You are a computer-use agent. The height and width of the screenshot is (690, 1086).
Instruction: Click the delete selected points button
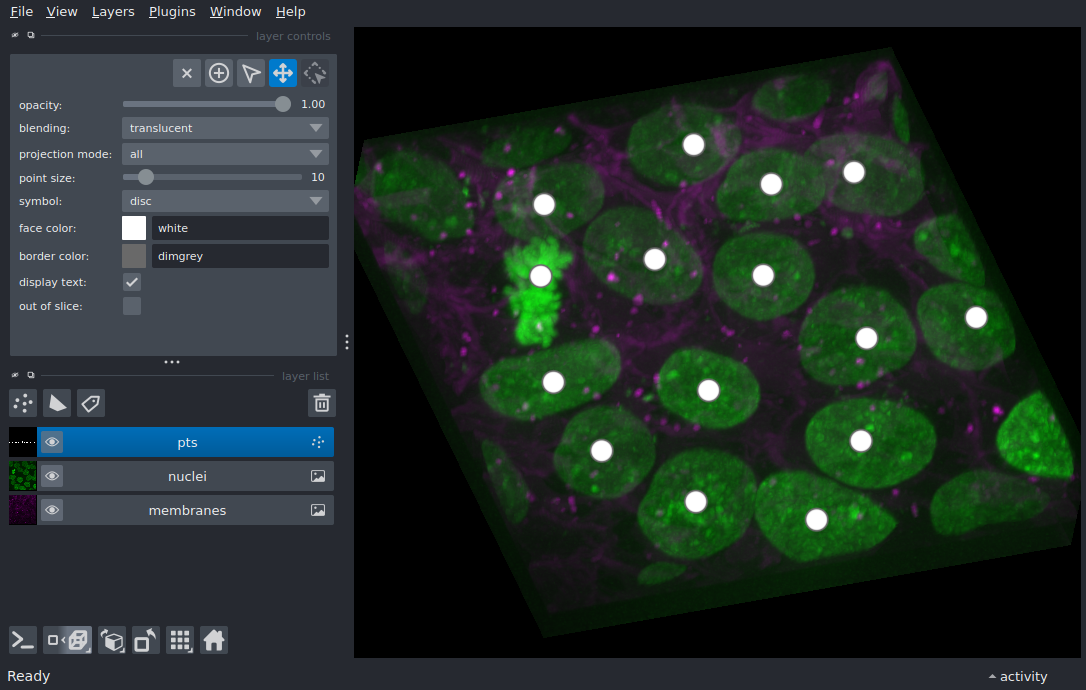click(187, 73)
